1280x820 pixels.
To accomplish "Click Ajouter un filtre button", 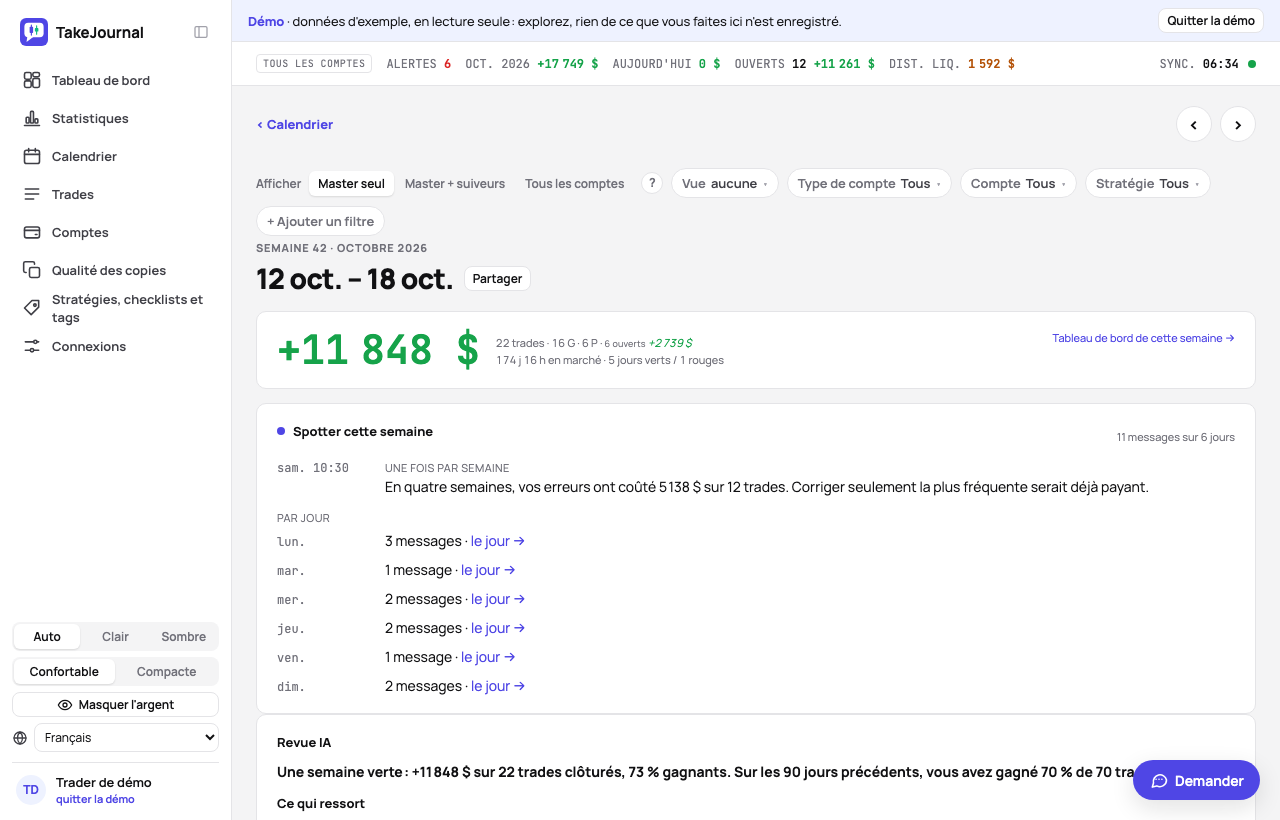I will 320,222.
